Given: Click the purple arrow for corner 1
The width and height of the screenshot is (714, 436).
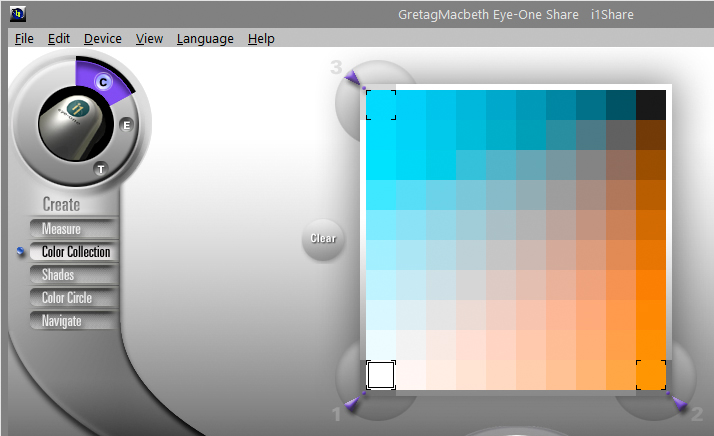Looking at the screenshot, I should 352,403.
